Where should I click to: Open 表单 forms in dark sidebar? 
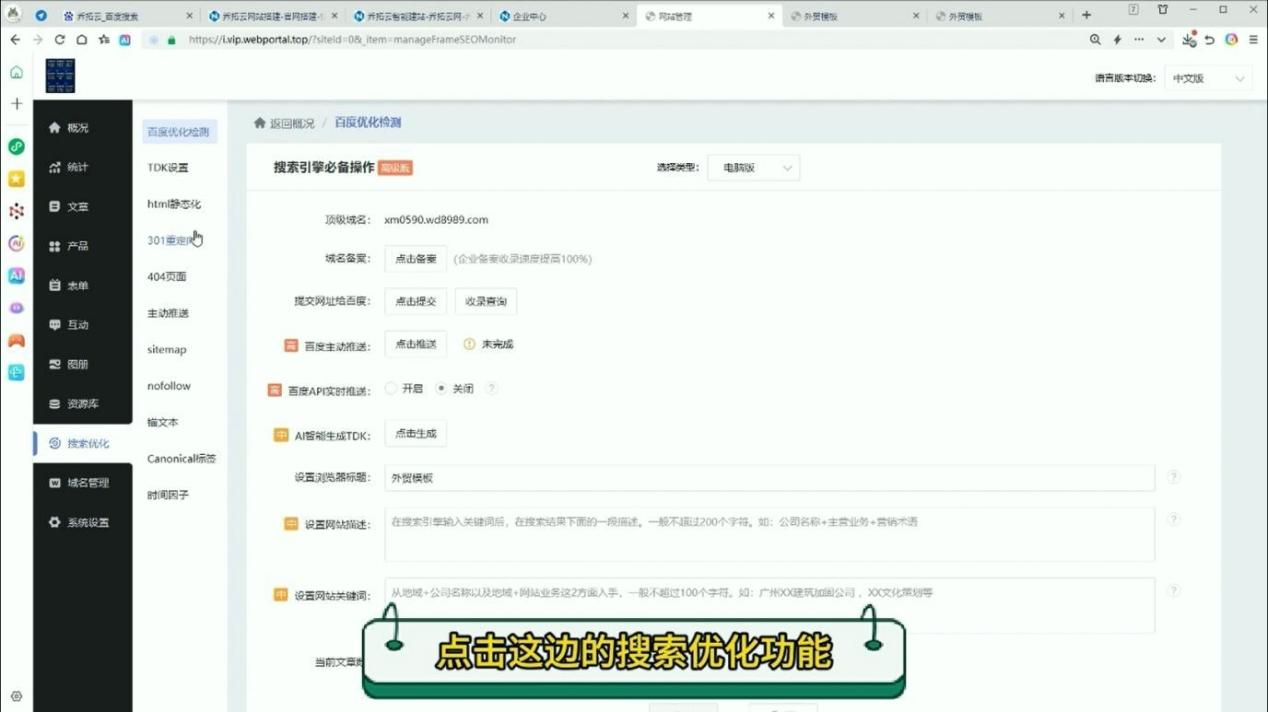tap(69, 286)
